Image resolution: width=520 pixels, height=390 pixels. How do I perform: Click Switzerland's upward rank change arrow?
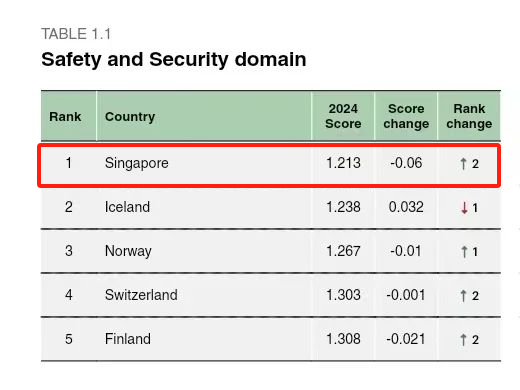(x=463, y=296)
